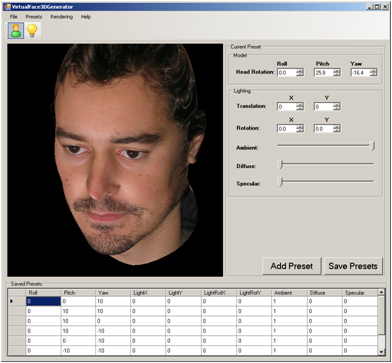Minimize the VirtualFace3DGenerator window

369,7
